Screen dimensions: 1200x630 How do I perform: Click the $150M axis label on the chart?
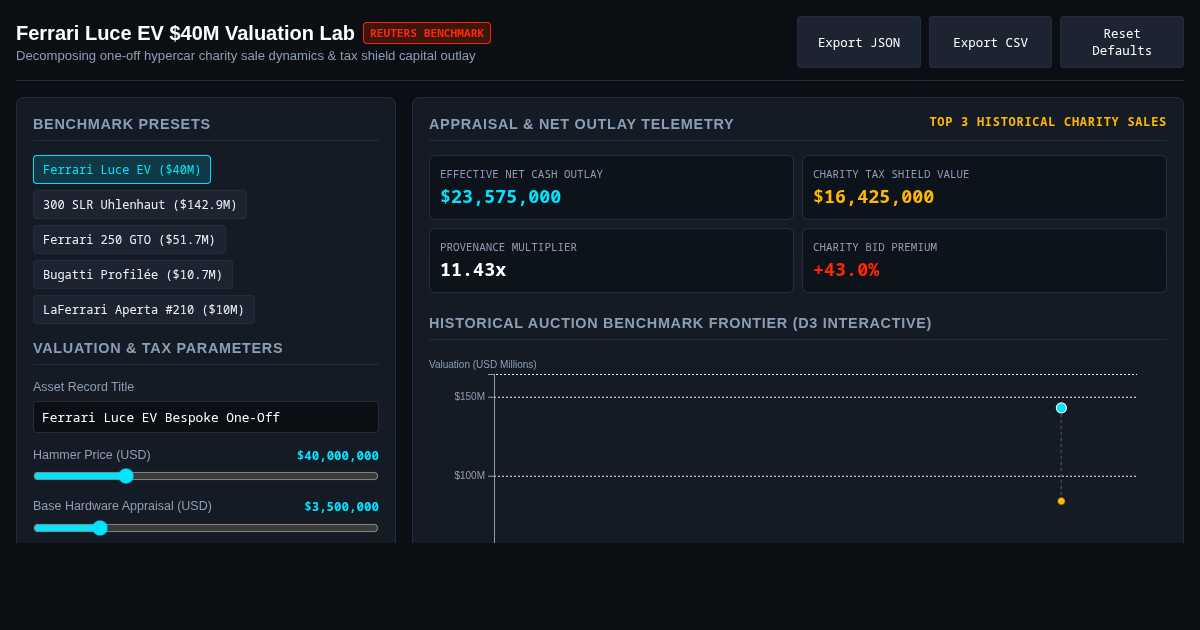click(469, 397)
